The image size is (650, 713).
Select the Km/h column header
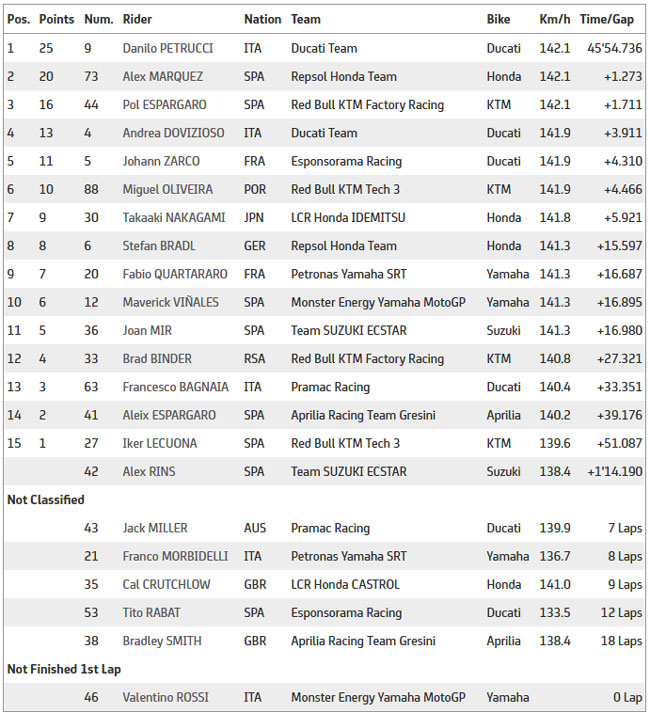pyautogui.click(x=554, y=19)
